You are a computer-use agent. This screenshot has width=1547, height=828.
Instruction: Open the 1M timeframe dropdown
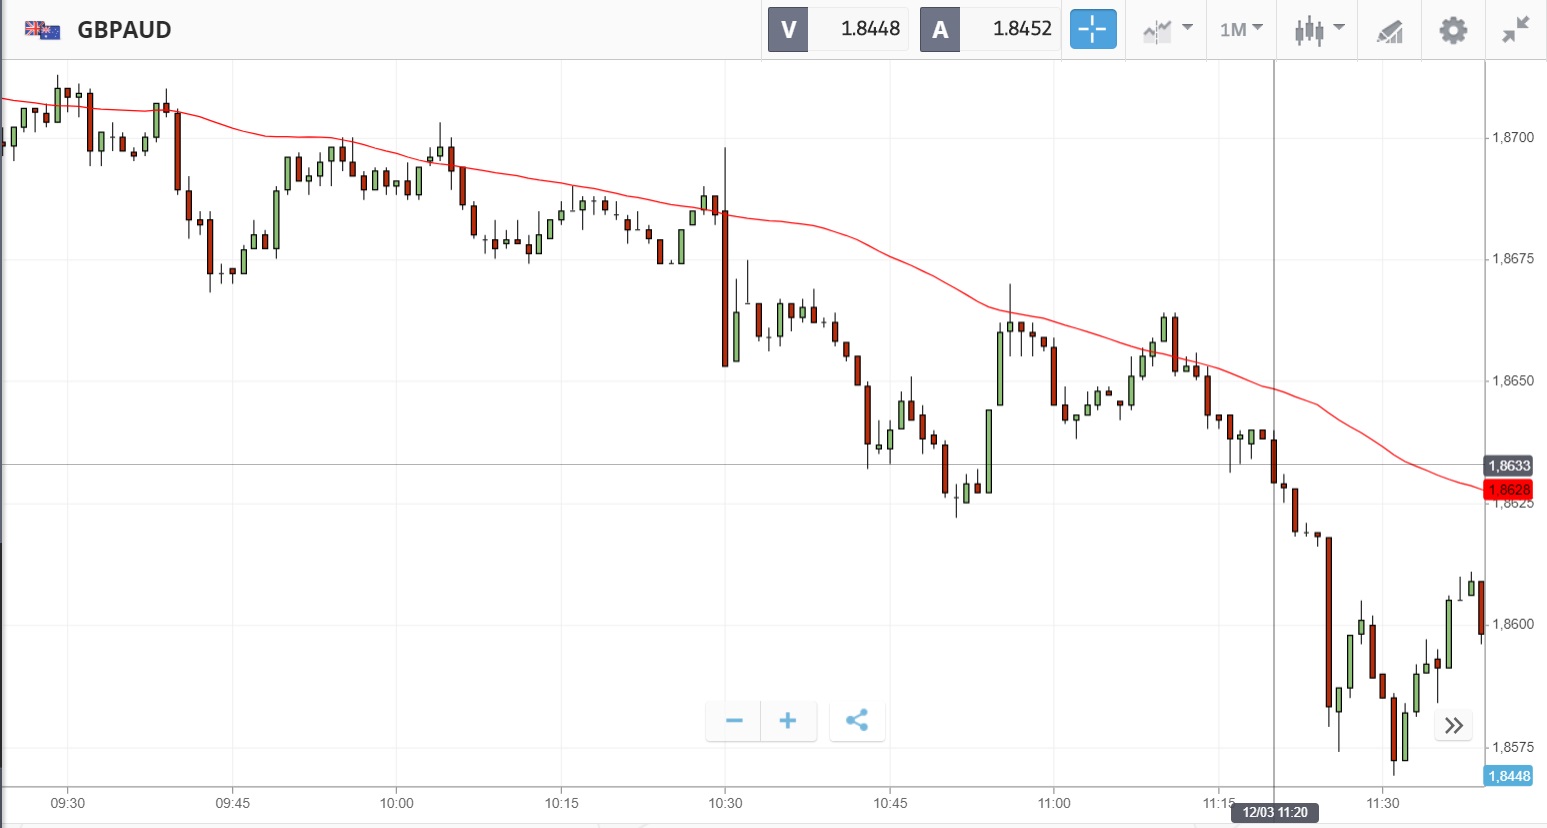click(x=1241, y=29)
